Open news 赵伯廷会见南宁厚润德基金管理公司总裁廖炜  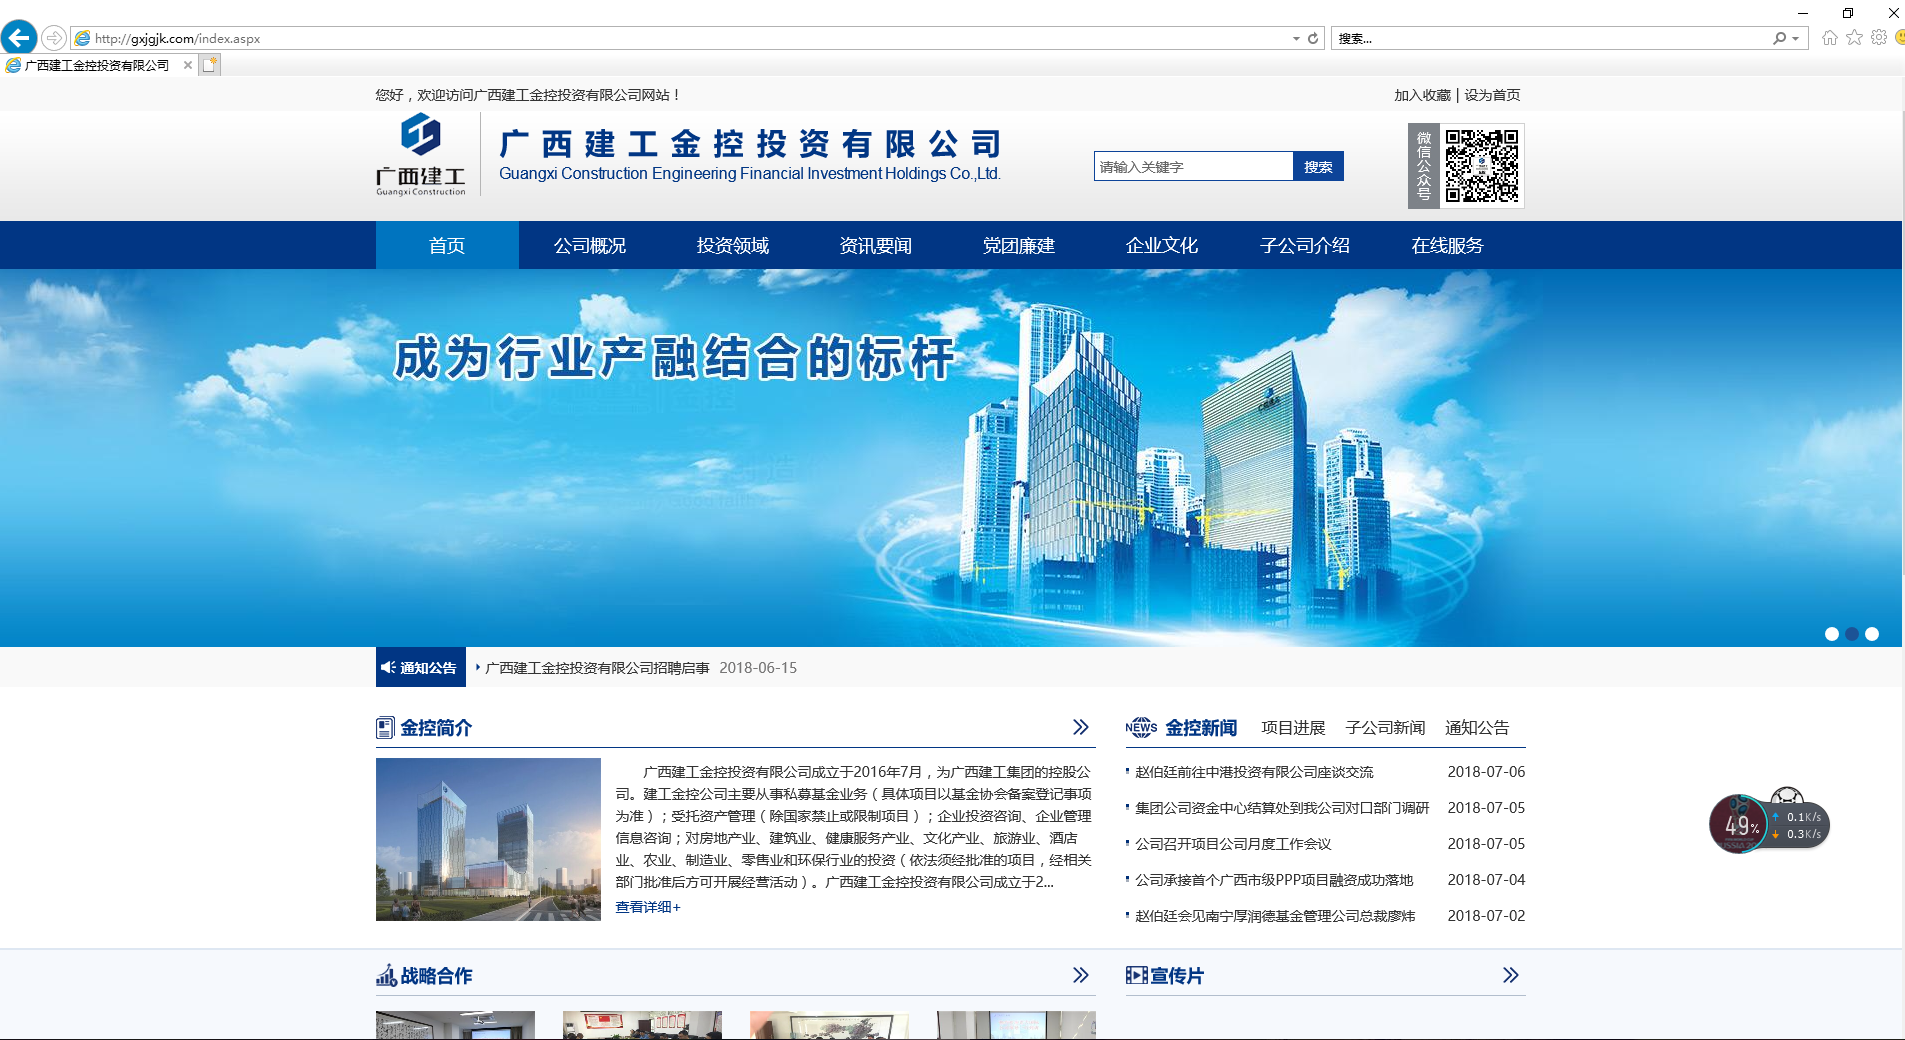pos(1275,916)
